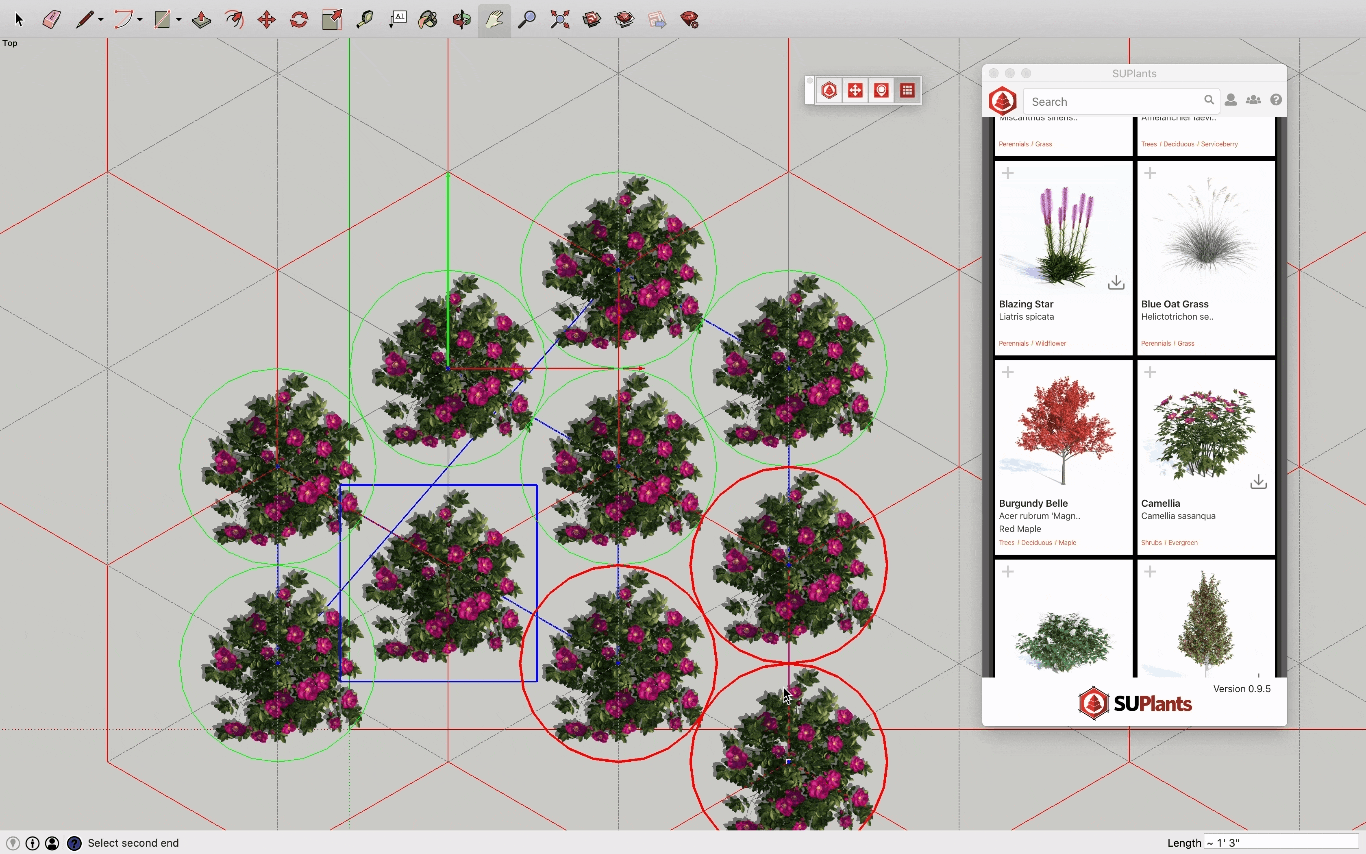Open the SUPlants help icon
Viewport: 1366px width, 854px height.
1276,100
